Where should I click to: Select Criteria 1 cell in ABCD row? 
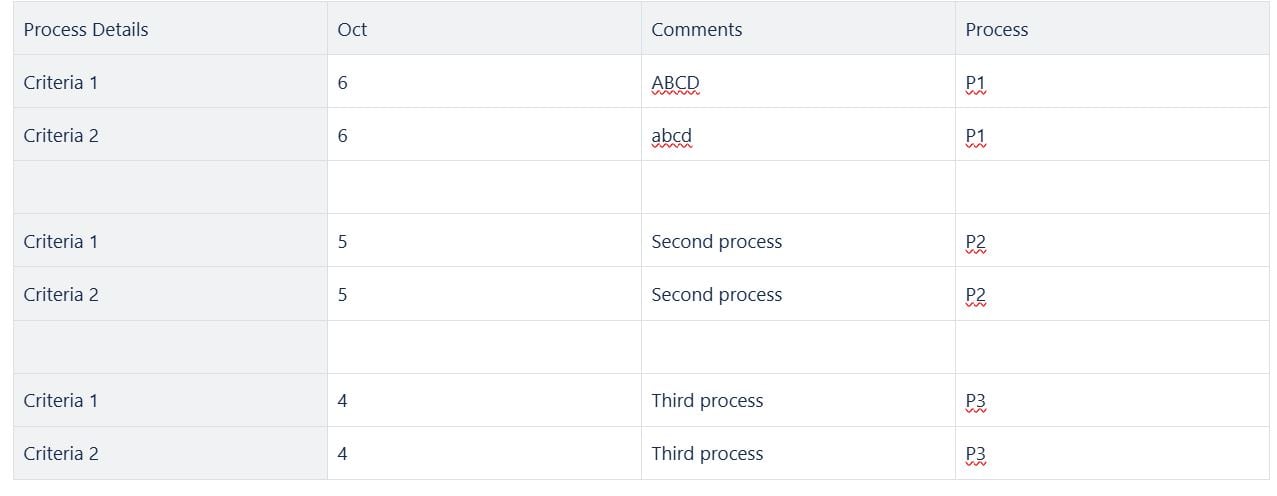(170, 82)
